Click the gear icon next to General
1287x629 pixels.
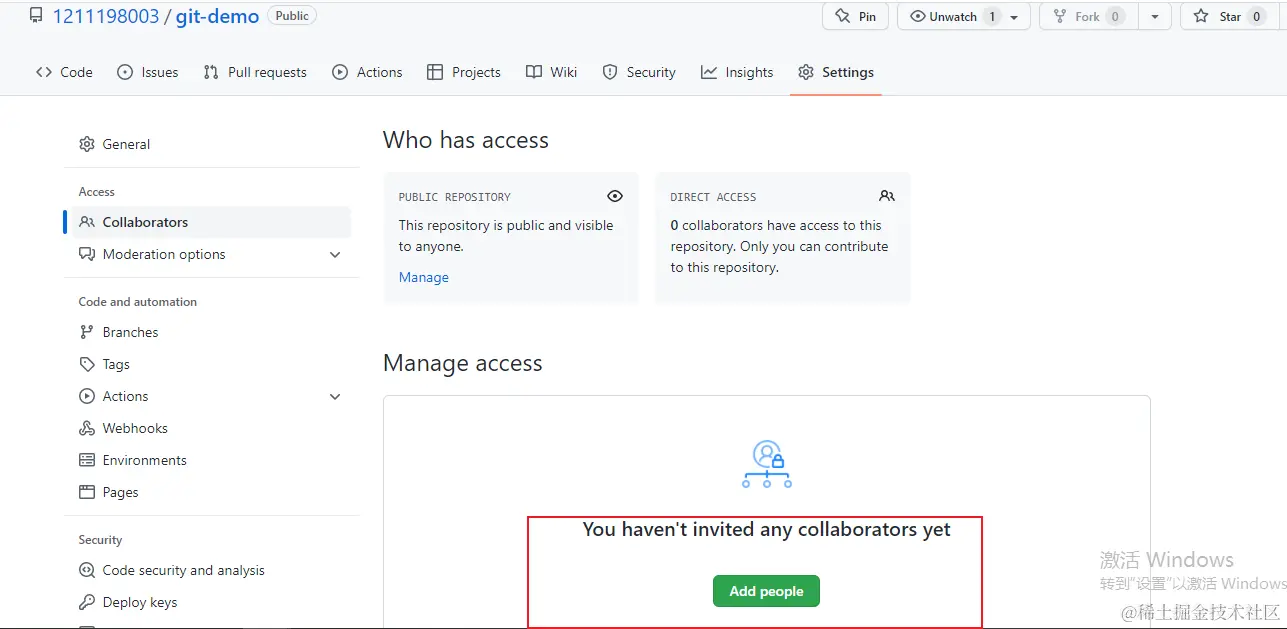pos(87,144)
